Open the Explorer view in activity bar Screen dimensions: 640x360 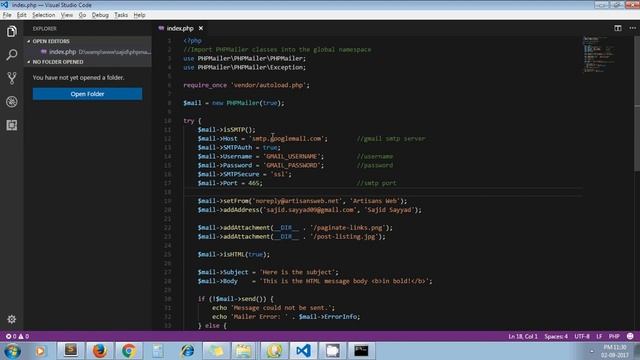pyautogui.click(x=11, y=31)
